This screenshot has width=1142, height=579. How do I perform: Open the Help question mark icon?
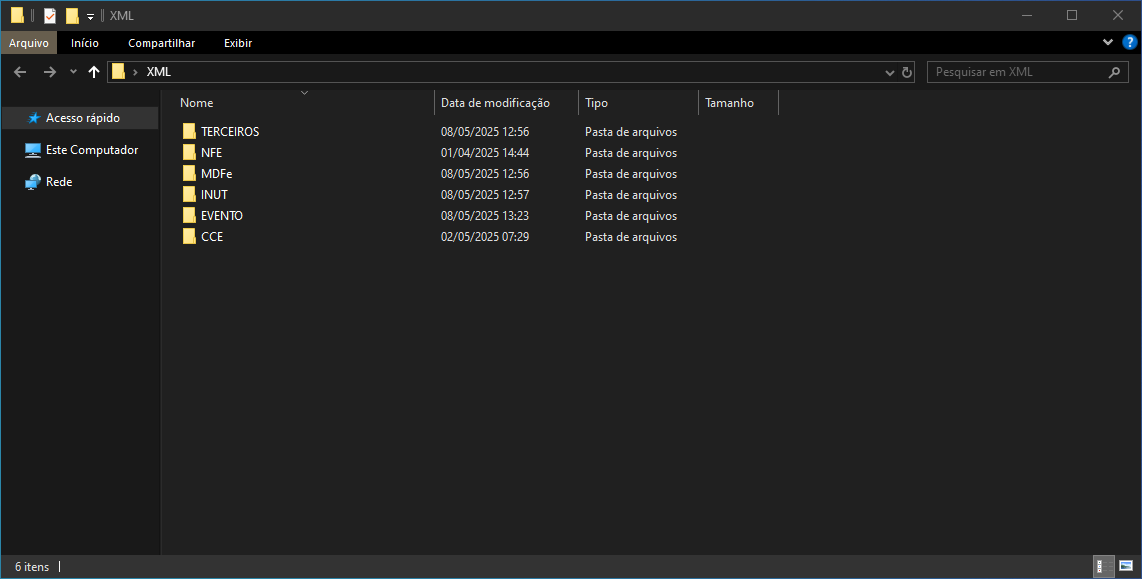tap(1129, 43)
